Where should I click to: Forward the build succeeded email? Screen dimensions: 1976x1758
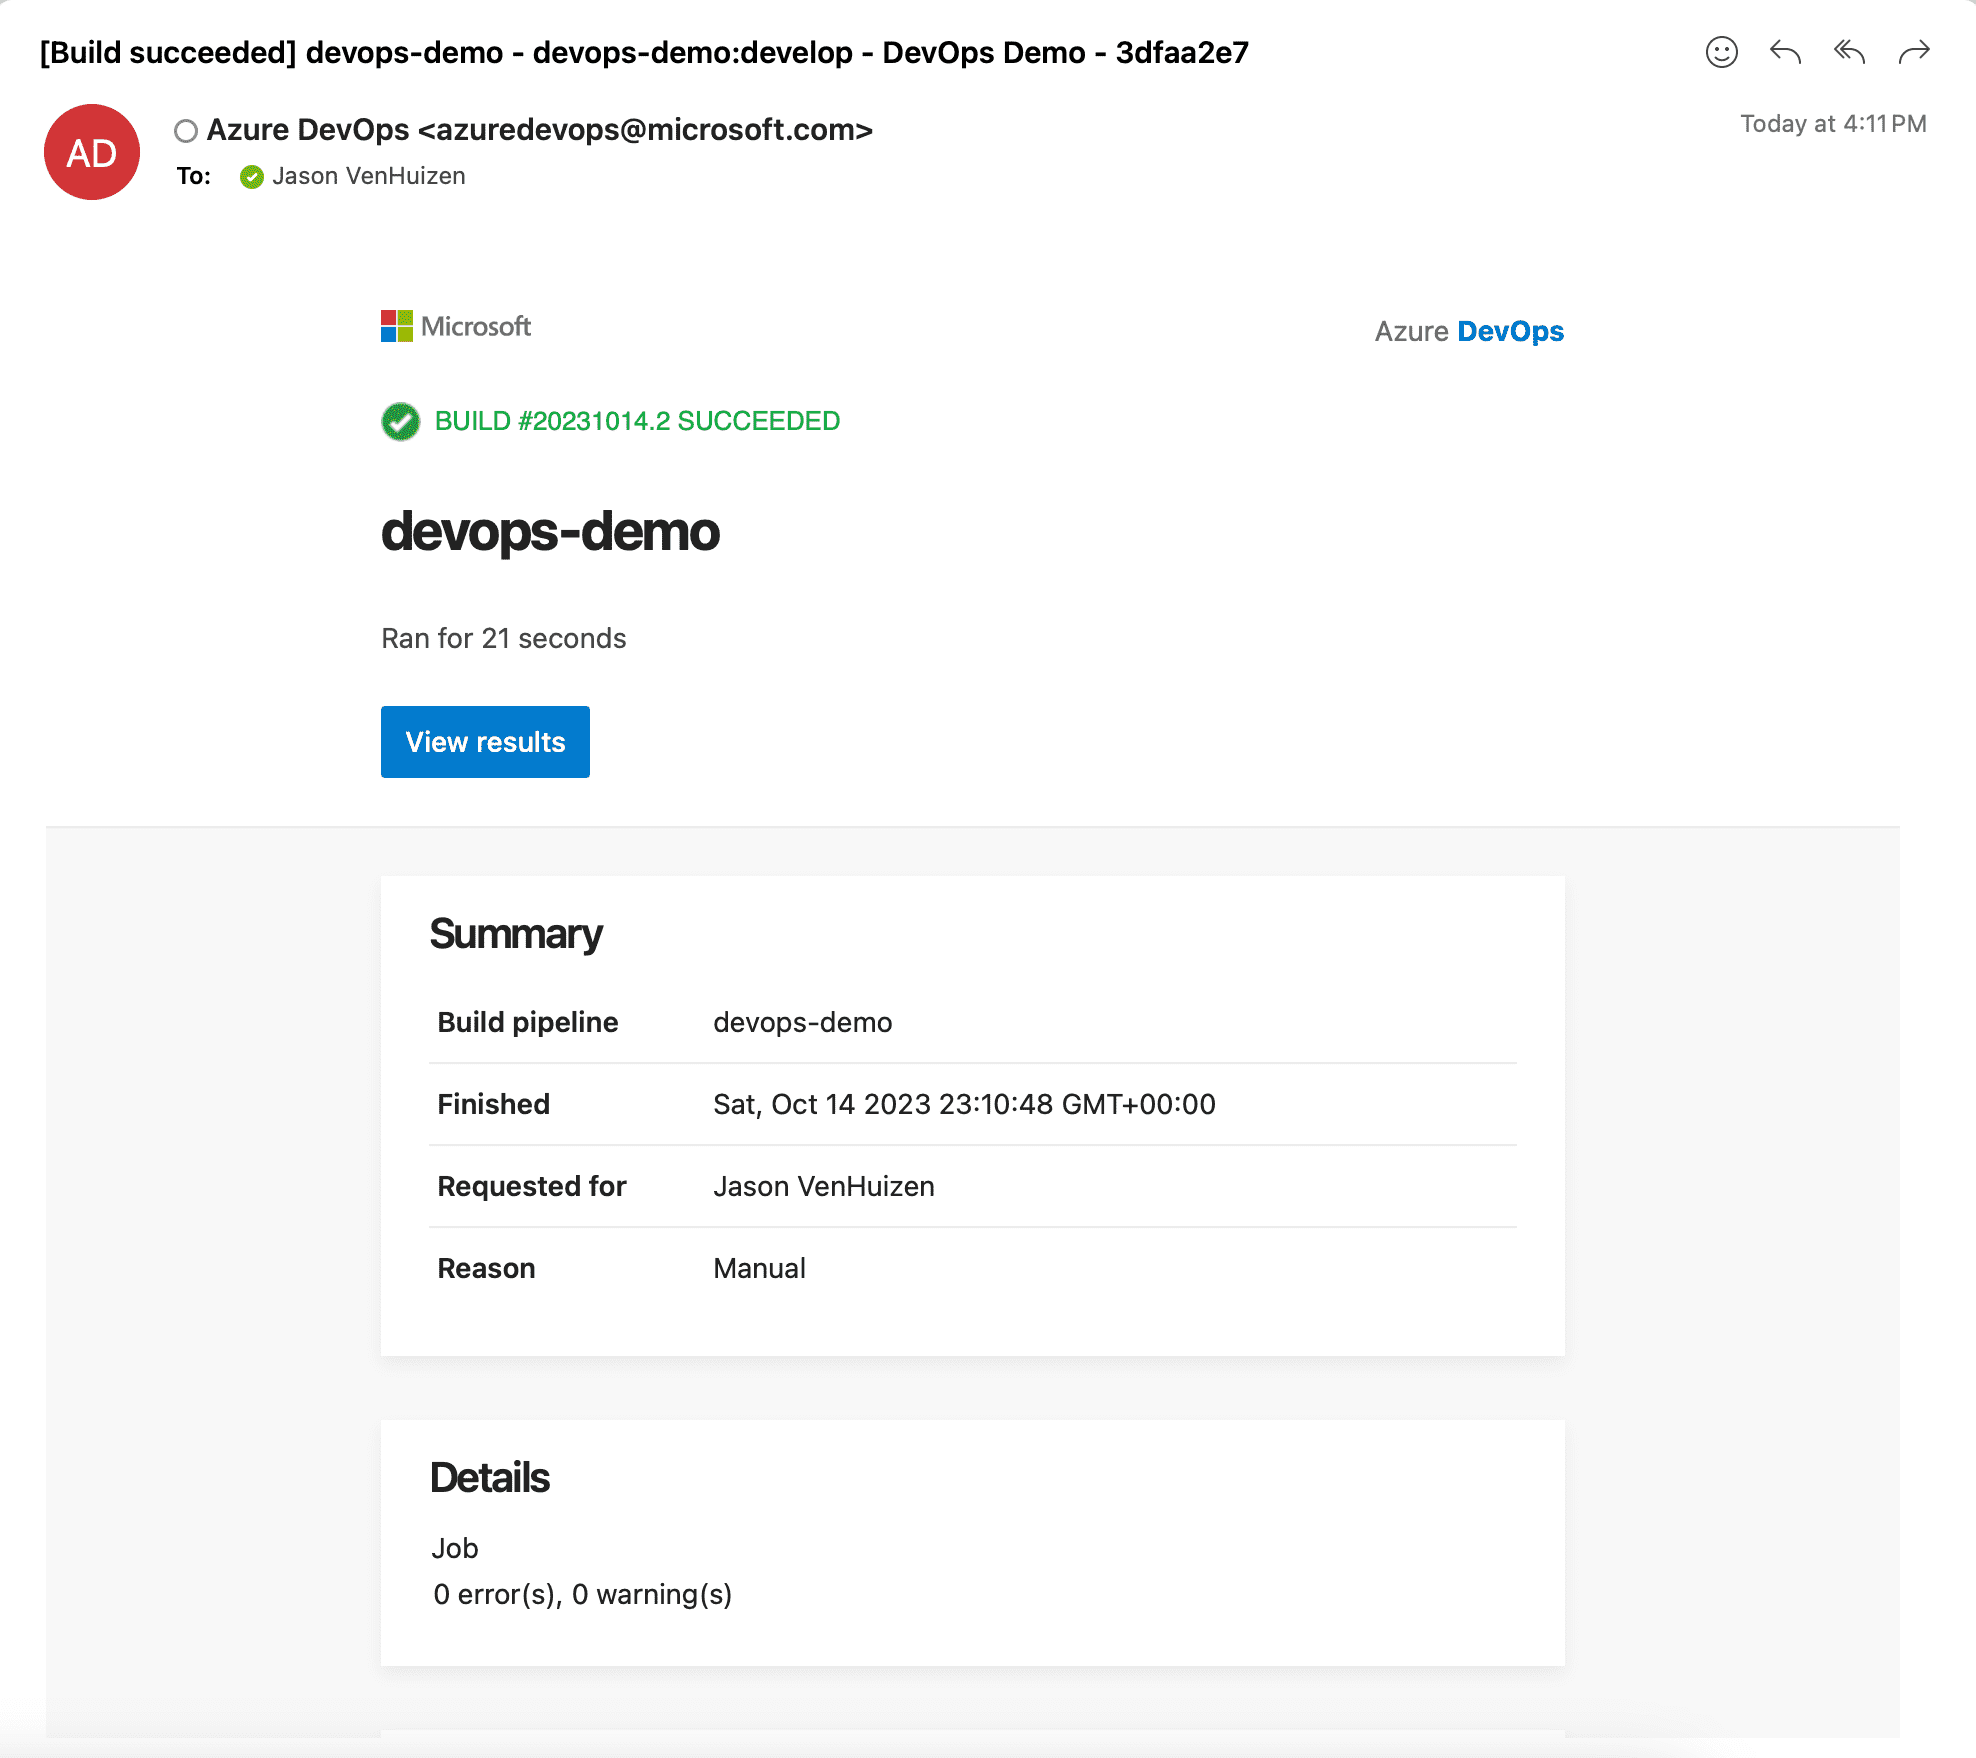coord(1913,52)
